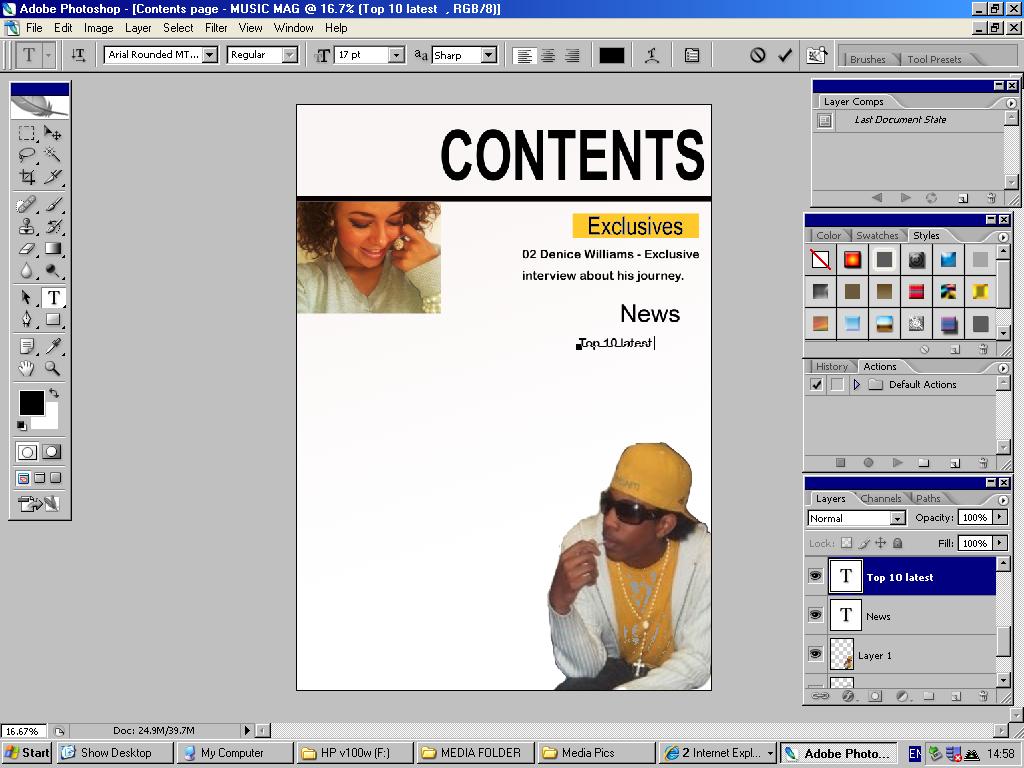Select the Lasso tool
This screenshot has height=768, width=1024.
click(26, 155)
